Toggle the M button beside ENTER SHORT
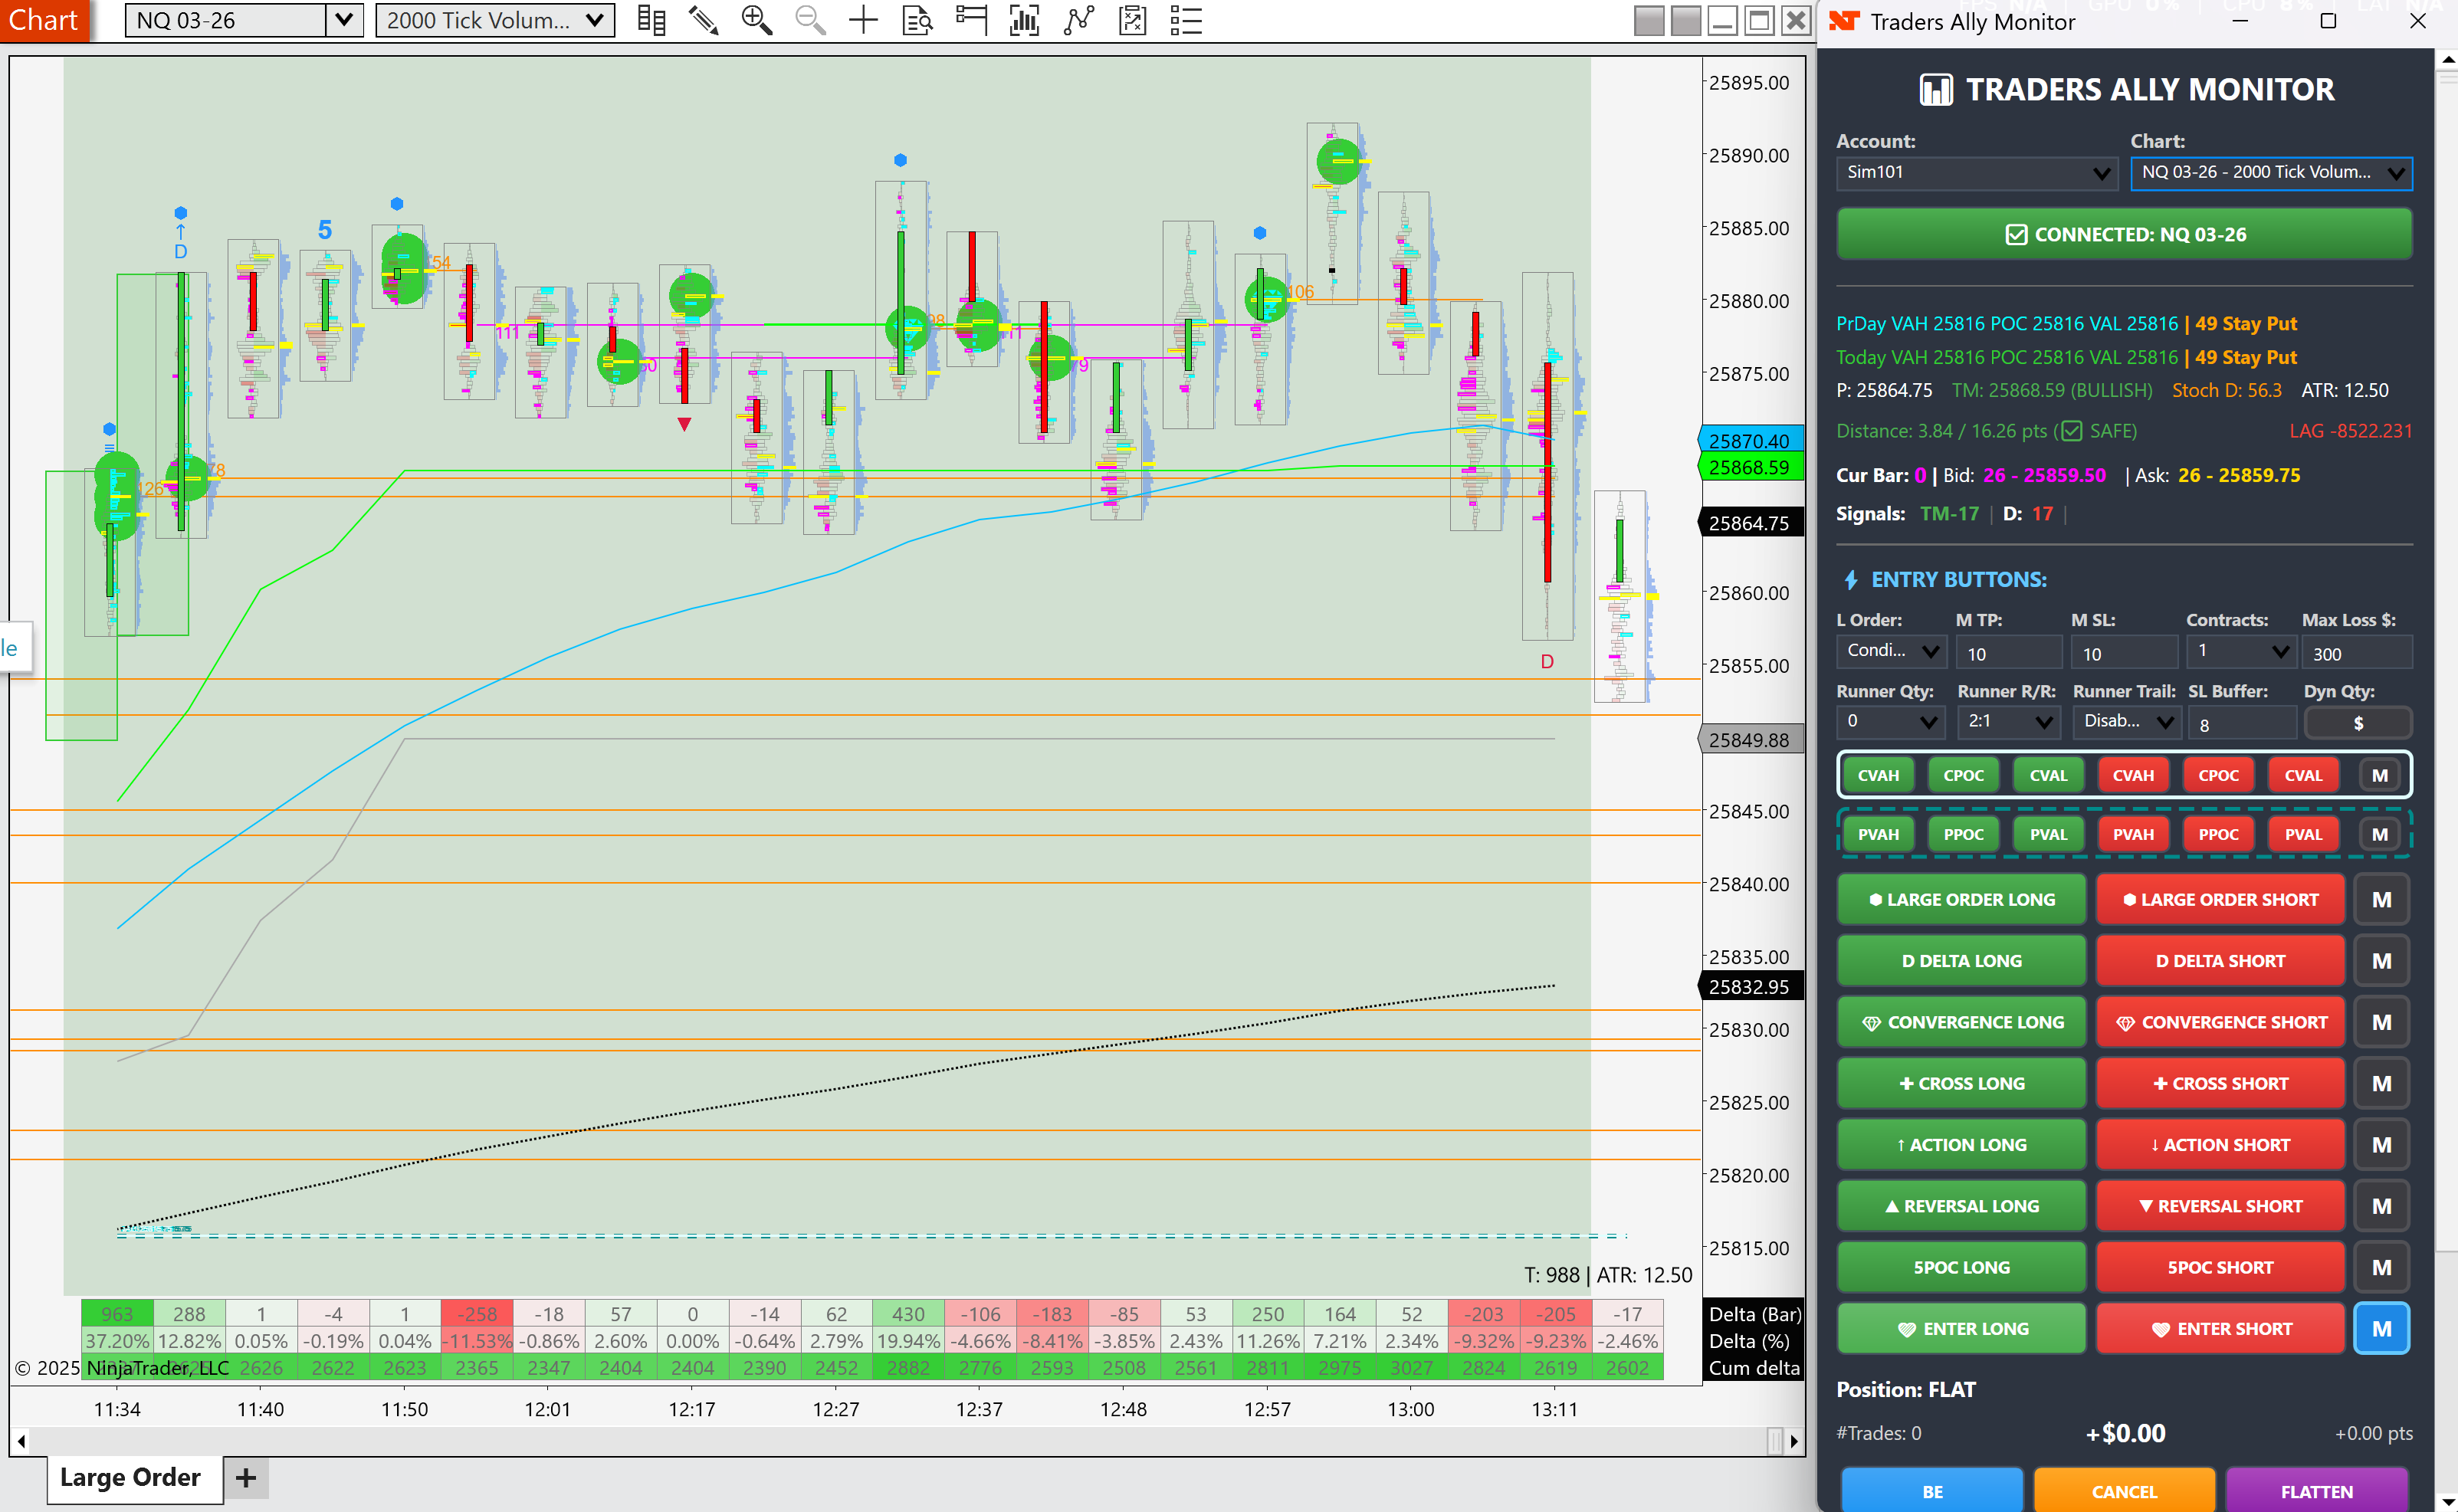This screenshot has width=2458, height=1512. click(x=2381, y=1329)
